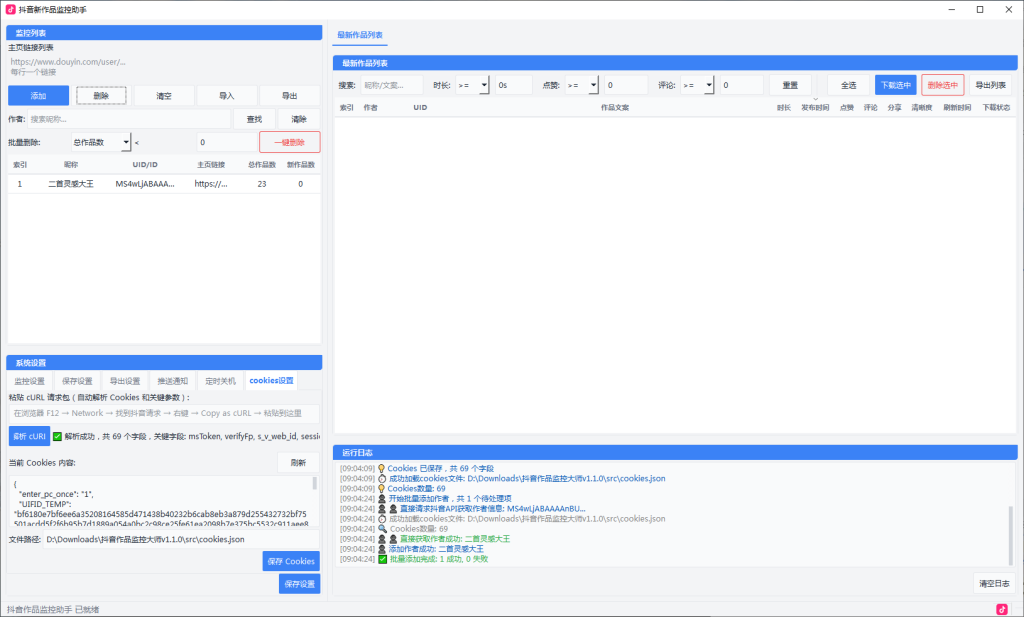Open the 点赞 comparison operator dropdown

(x=582, y=85)
